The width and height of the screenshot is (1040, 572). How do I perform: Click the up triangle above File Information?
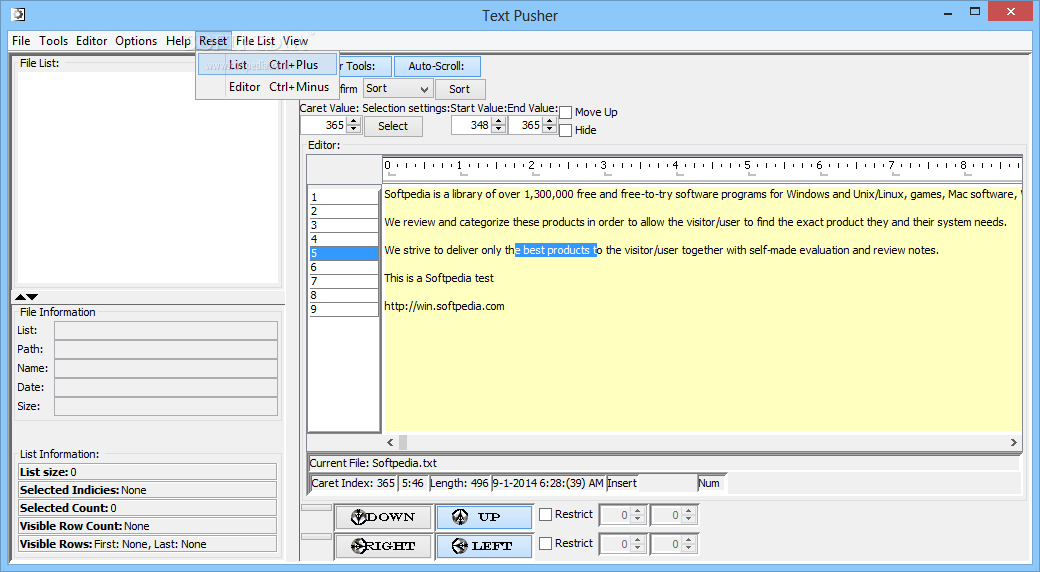(21, 297)
